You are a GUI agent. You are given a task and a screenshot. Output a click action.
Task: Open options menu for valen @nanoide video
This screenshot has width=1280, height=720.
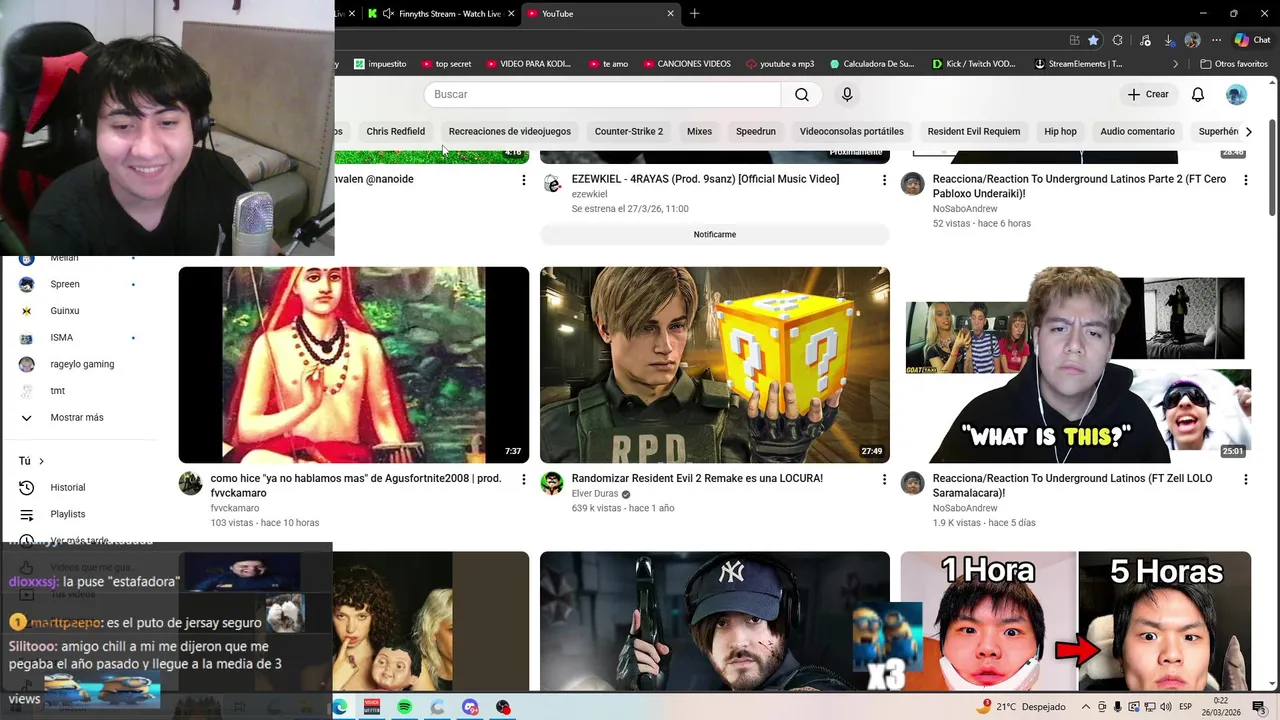point(523,180)
